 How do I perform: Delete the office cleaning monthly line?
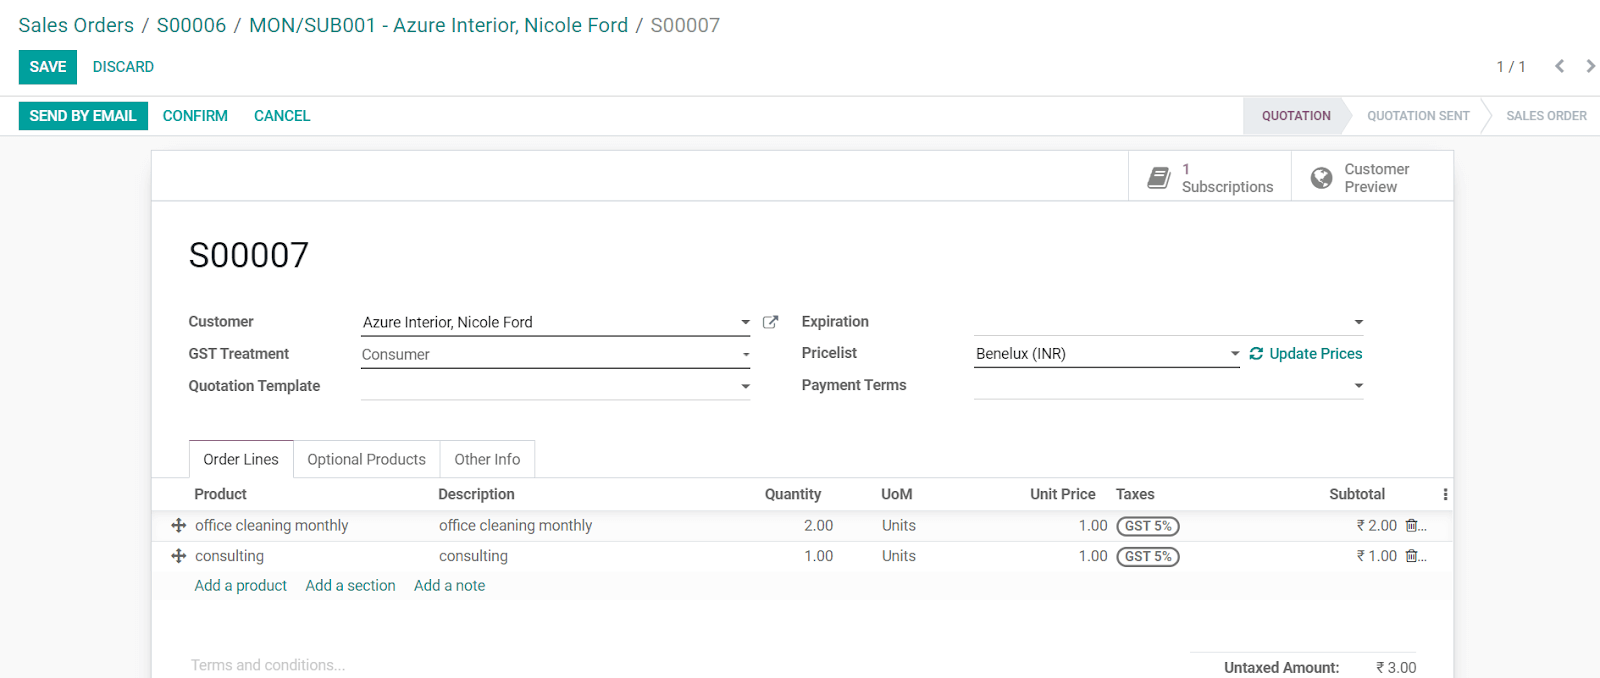click(1411, 526)
